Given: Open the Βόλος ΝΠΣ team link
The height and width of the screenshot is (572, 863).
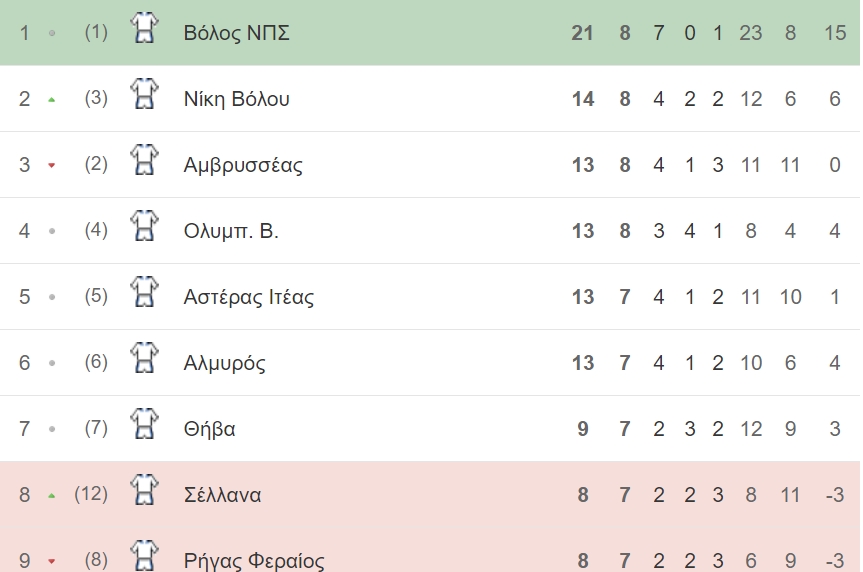Looking at the screenshot, I should (x=236, y=33).
